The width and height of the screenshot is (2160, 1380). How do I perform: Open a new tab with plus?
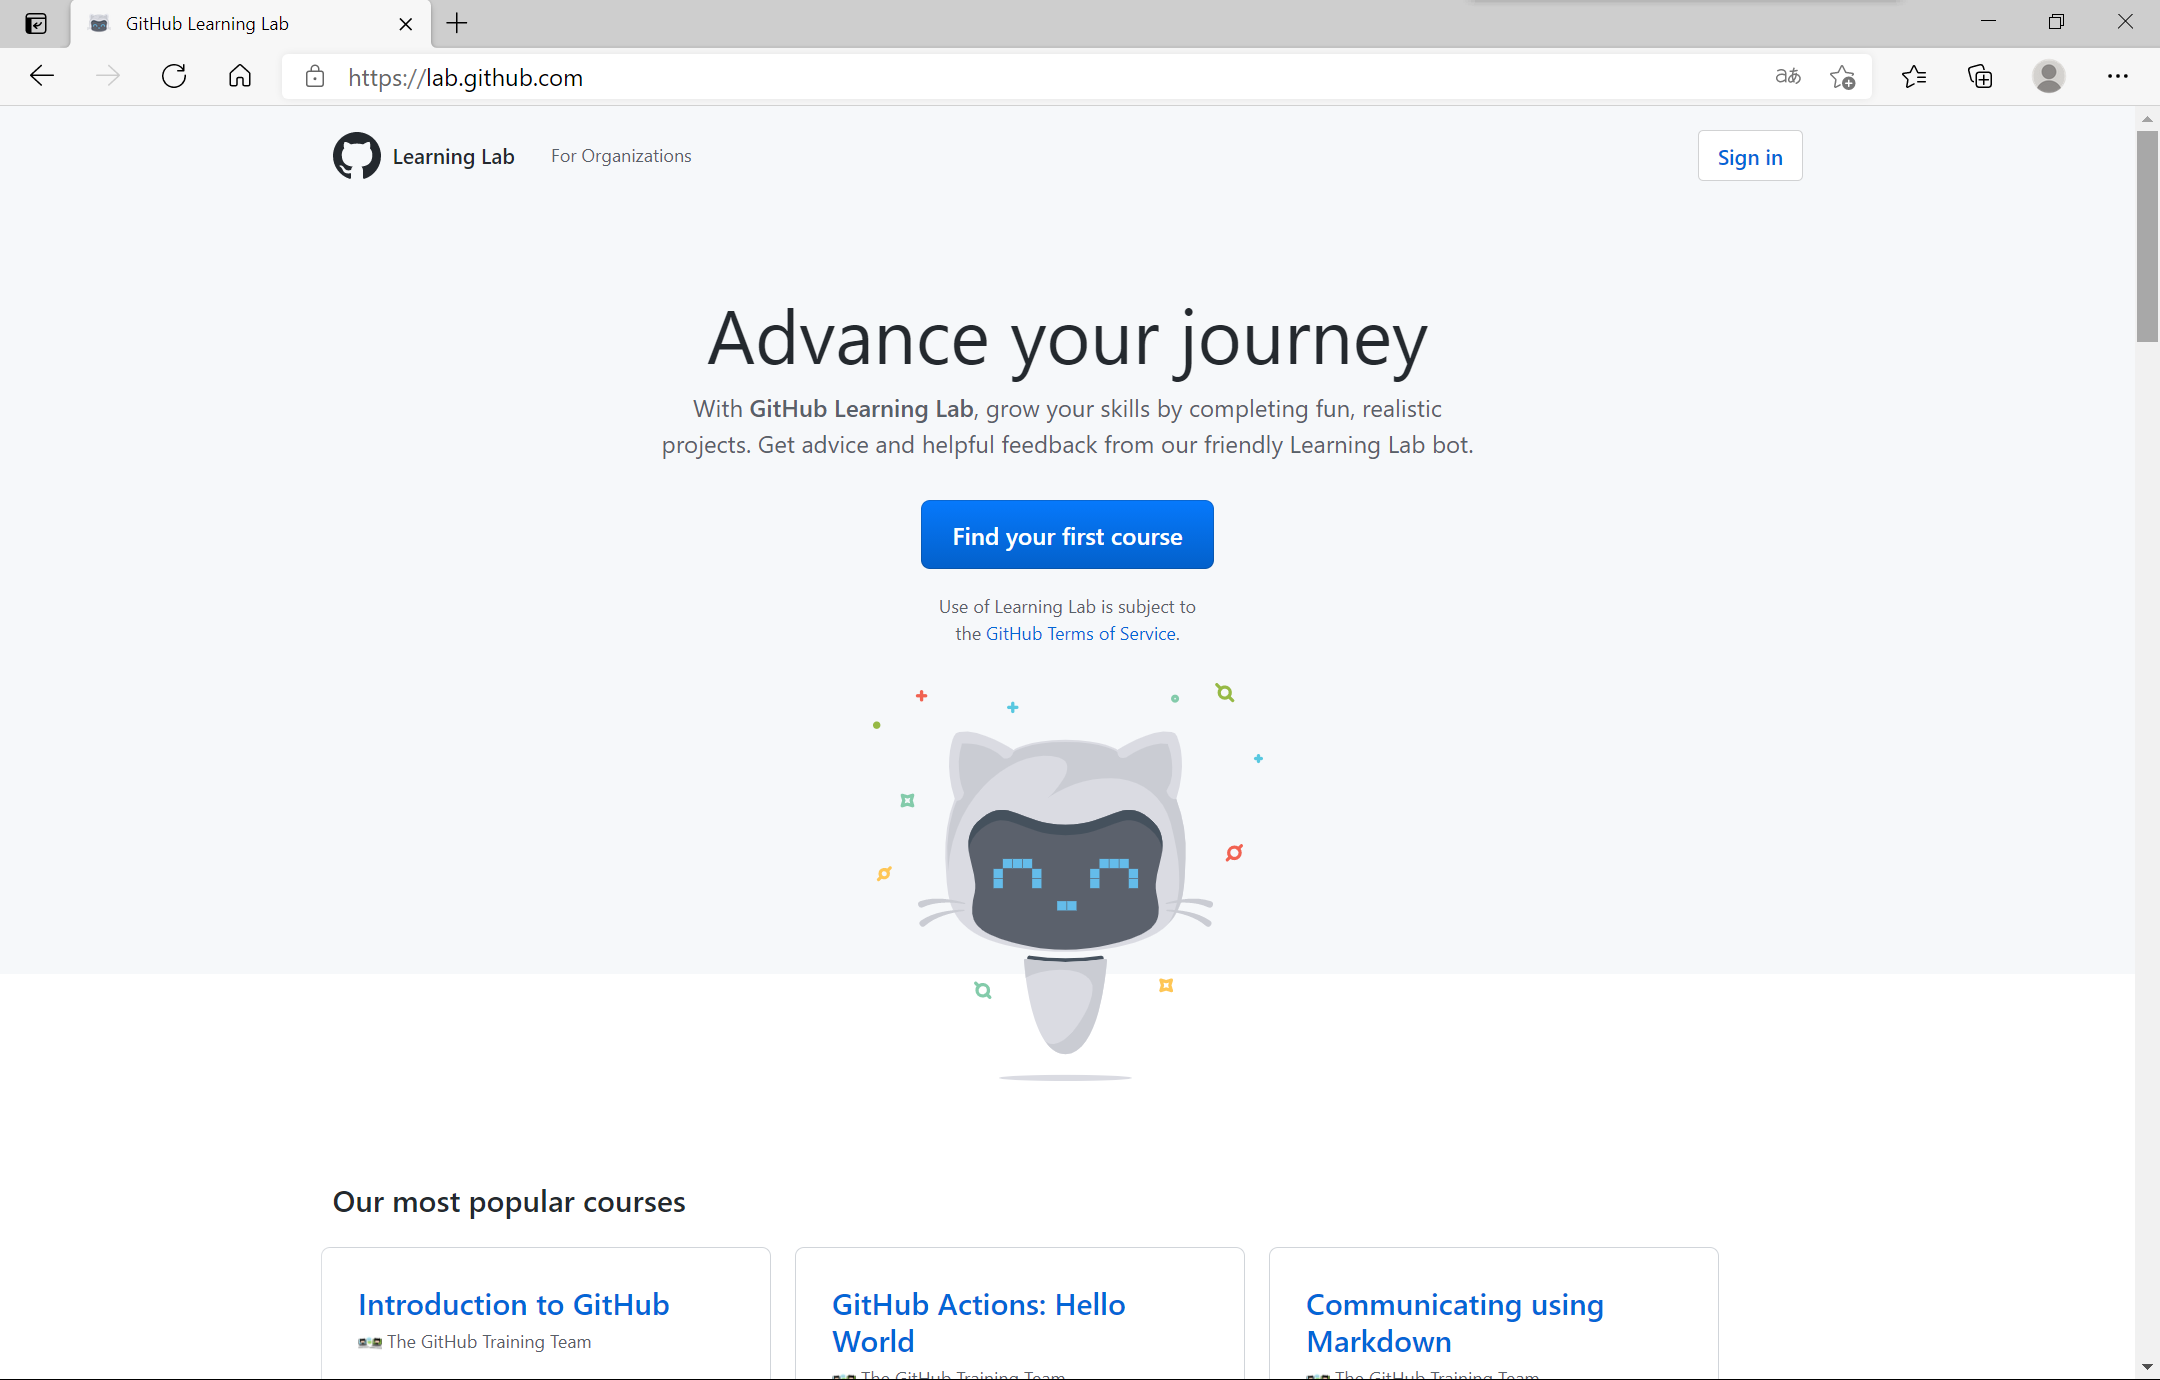457,23
